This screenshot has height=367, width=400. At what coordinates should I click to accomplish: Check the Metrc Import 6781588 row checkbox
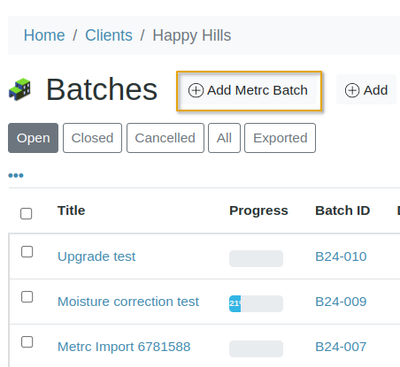[27, 342]
